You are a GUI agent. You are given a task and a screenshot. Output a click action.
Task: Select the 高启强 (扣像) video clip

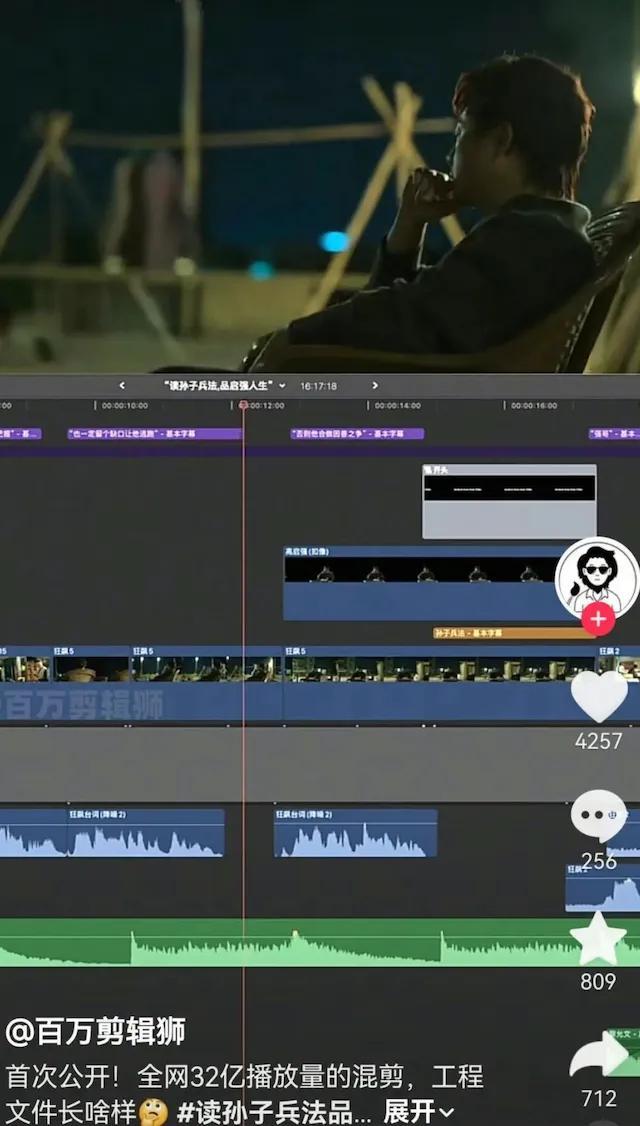click(x=420, y=583)
